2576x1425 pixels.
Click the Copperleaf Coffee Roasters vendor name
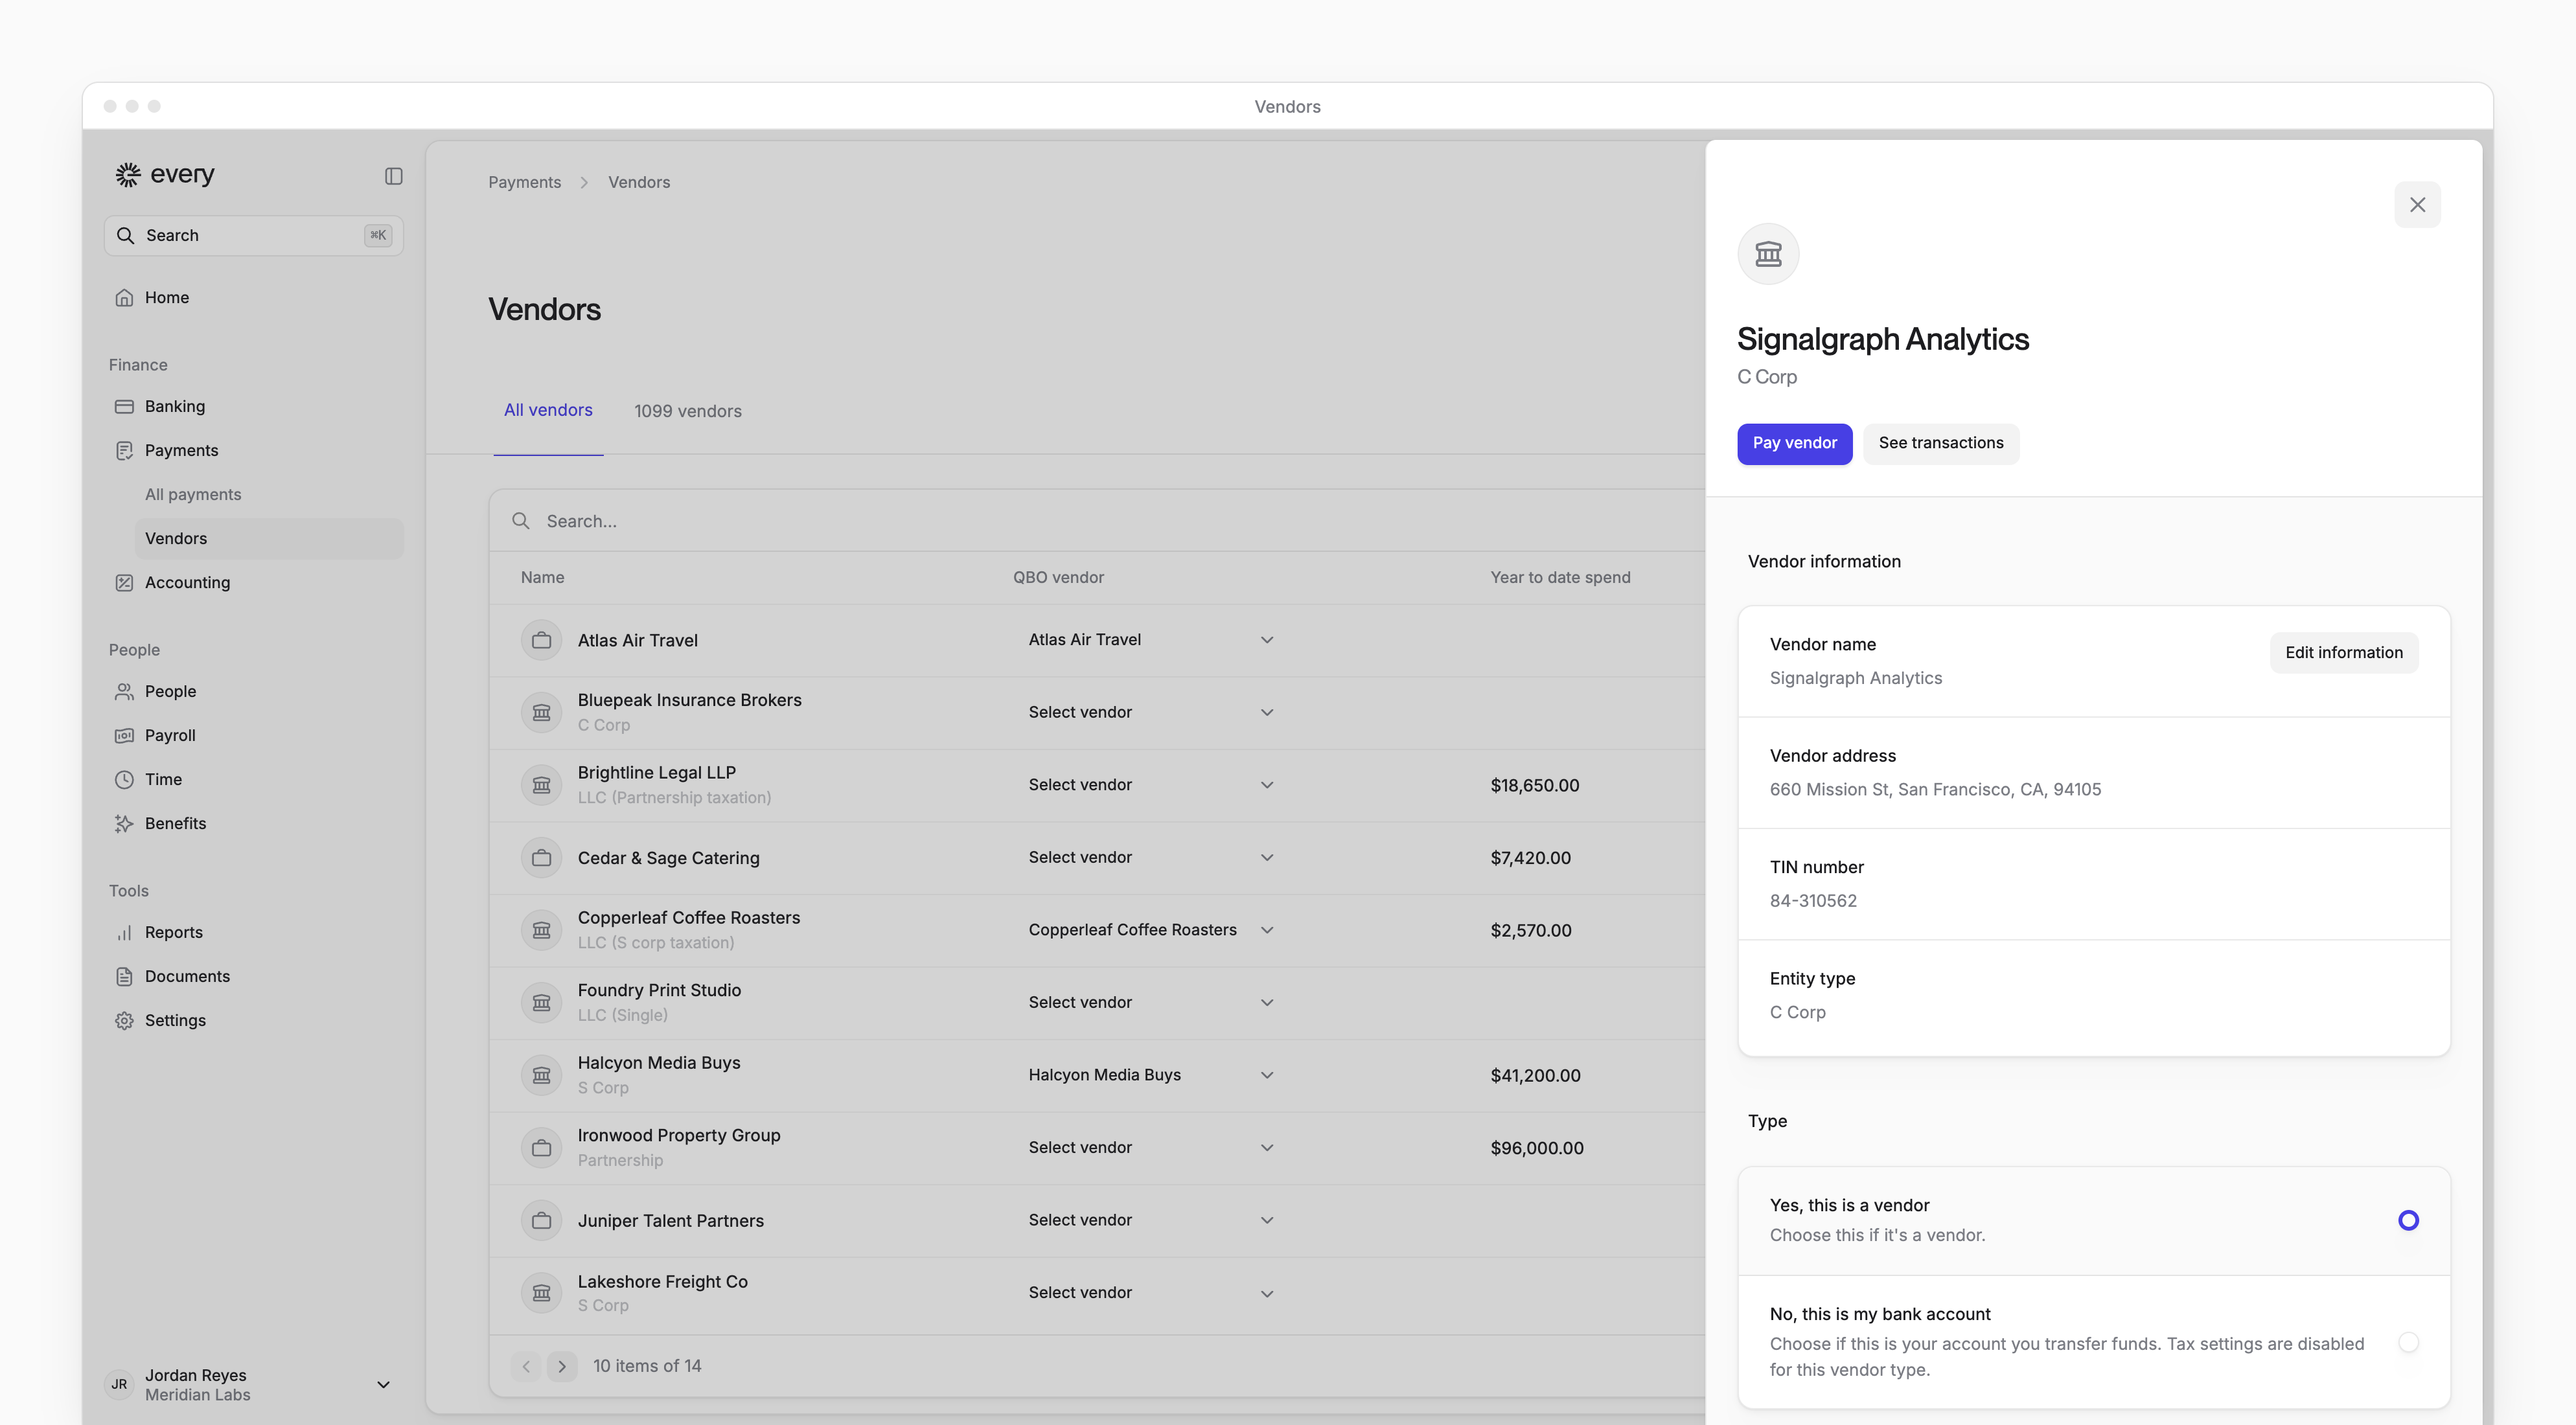tap(689, 917)
